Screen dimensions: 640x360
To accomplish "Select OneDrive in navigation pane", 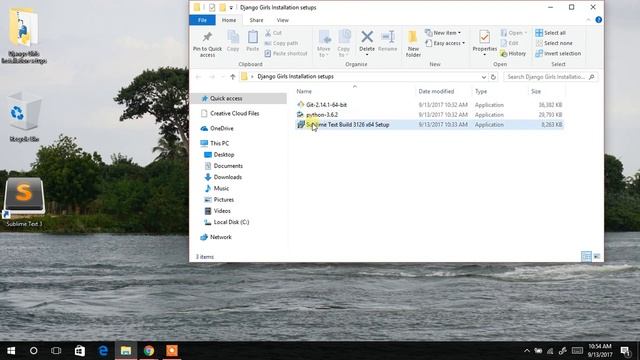I will tap(222, 128).
